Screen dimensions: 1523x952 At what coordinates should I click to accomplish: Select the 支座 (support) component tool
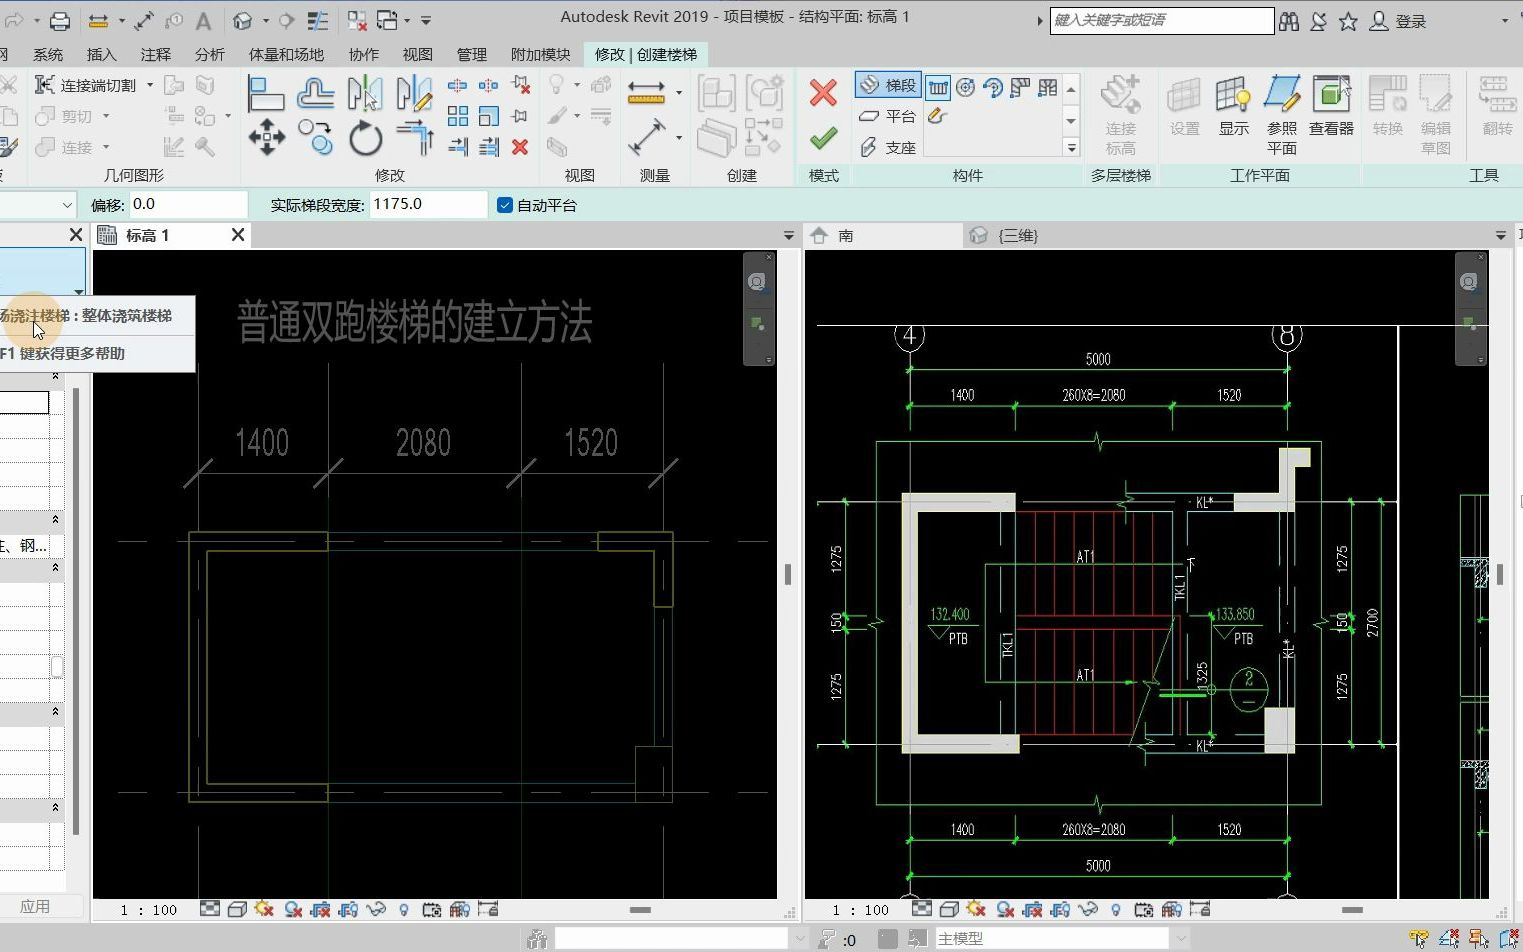(x=886, y=146)
